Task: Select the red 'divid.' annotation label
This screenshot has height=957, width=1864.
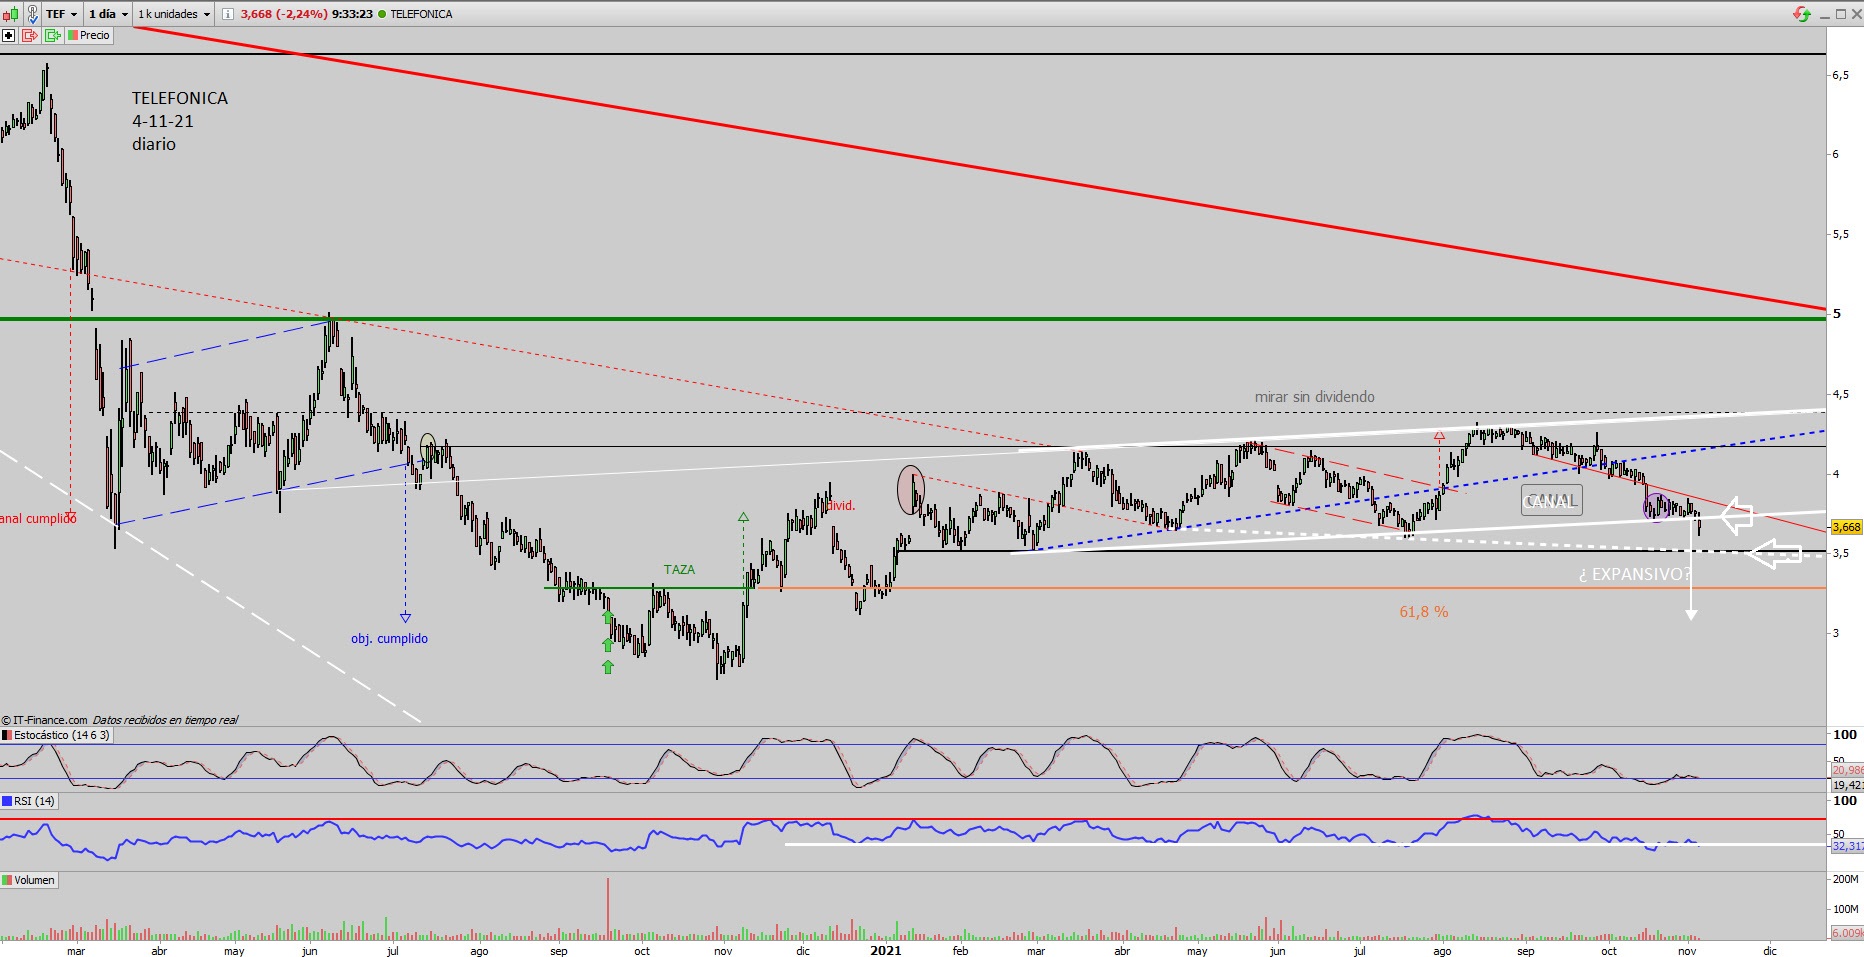Action: (842, 506)
